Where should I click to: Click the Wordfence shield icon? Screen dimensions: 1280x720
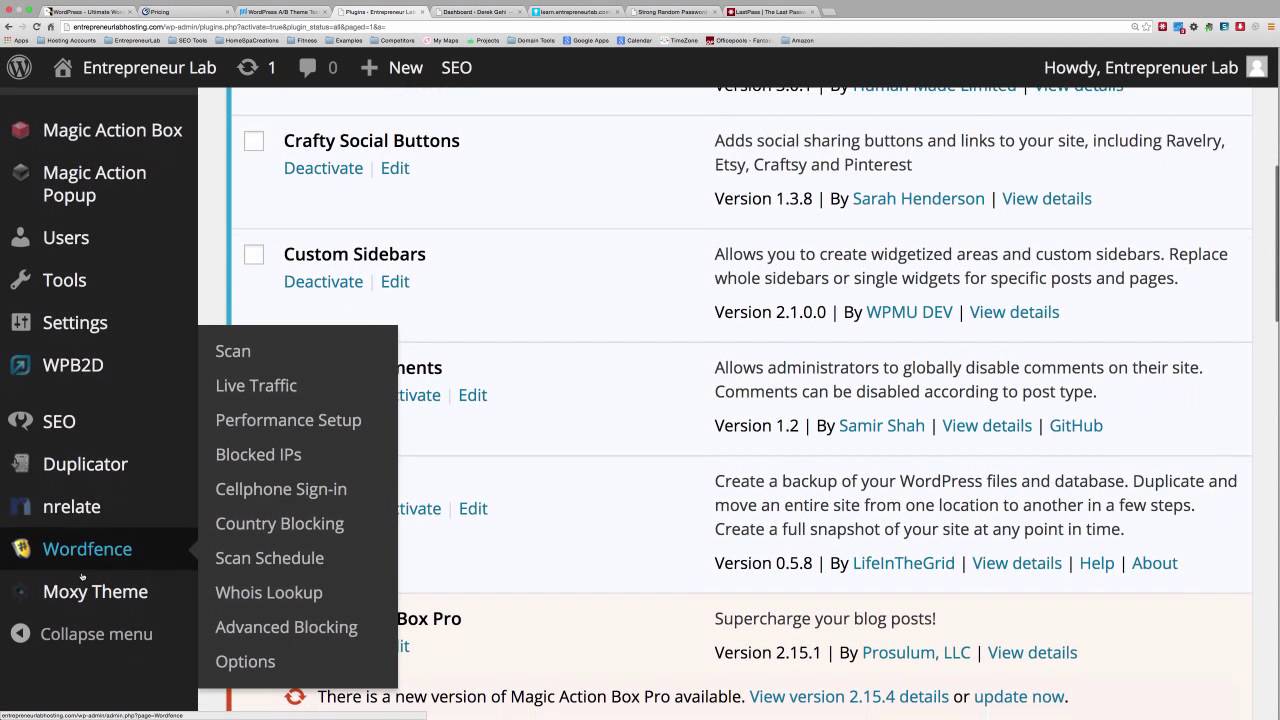[x=20, y=549]
